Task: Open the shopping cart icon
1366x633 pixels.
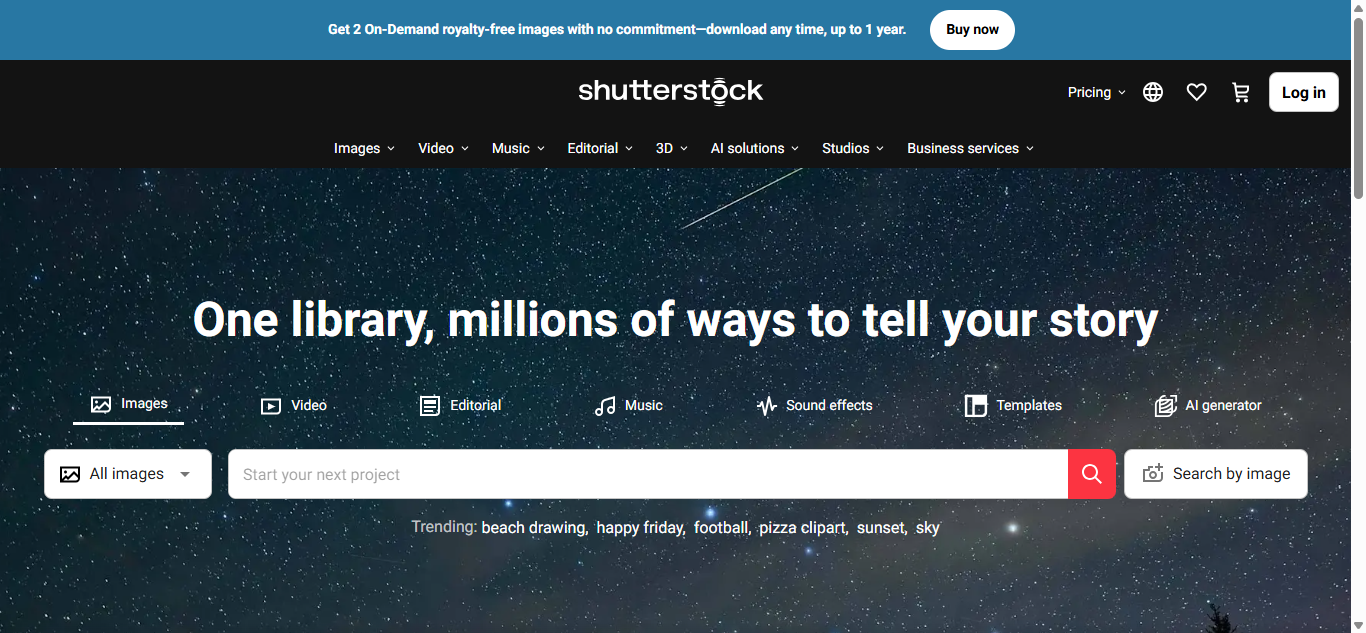Action: point(1241,92)
